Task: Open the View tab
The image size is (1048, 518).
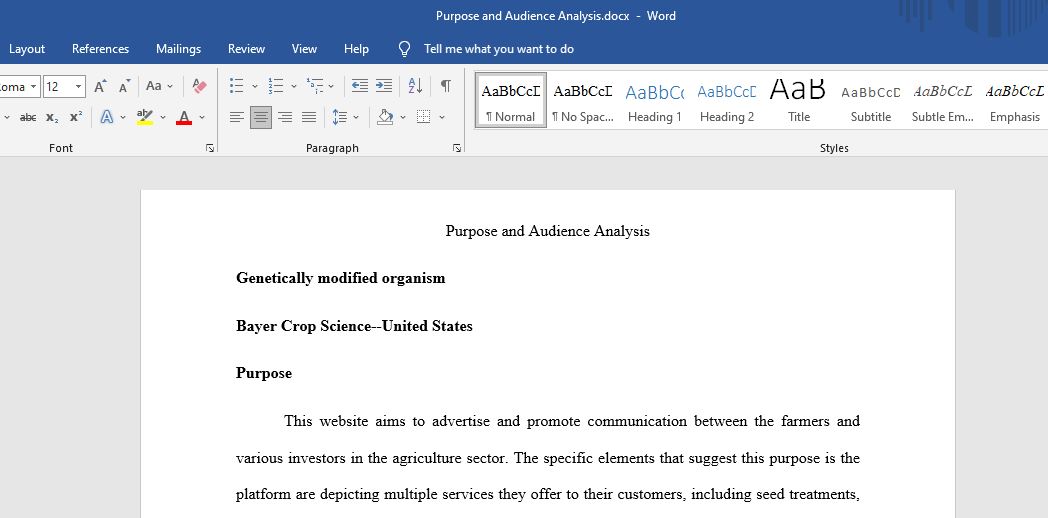Action: click(x=304, y=49)
